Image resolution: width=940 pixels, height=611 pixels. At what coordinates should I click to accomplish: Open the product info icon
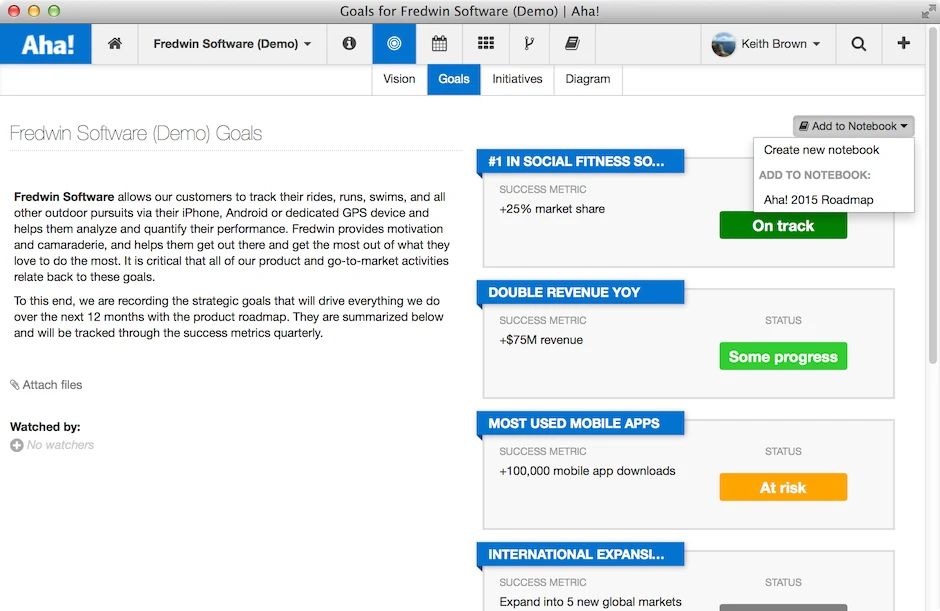[349, 43]
